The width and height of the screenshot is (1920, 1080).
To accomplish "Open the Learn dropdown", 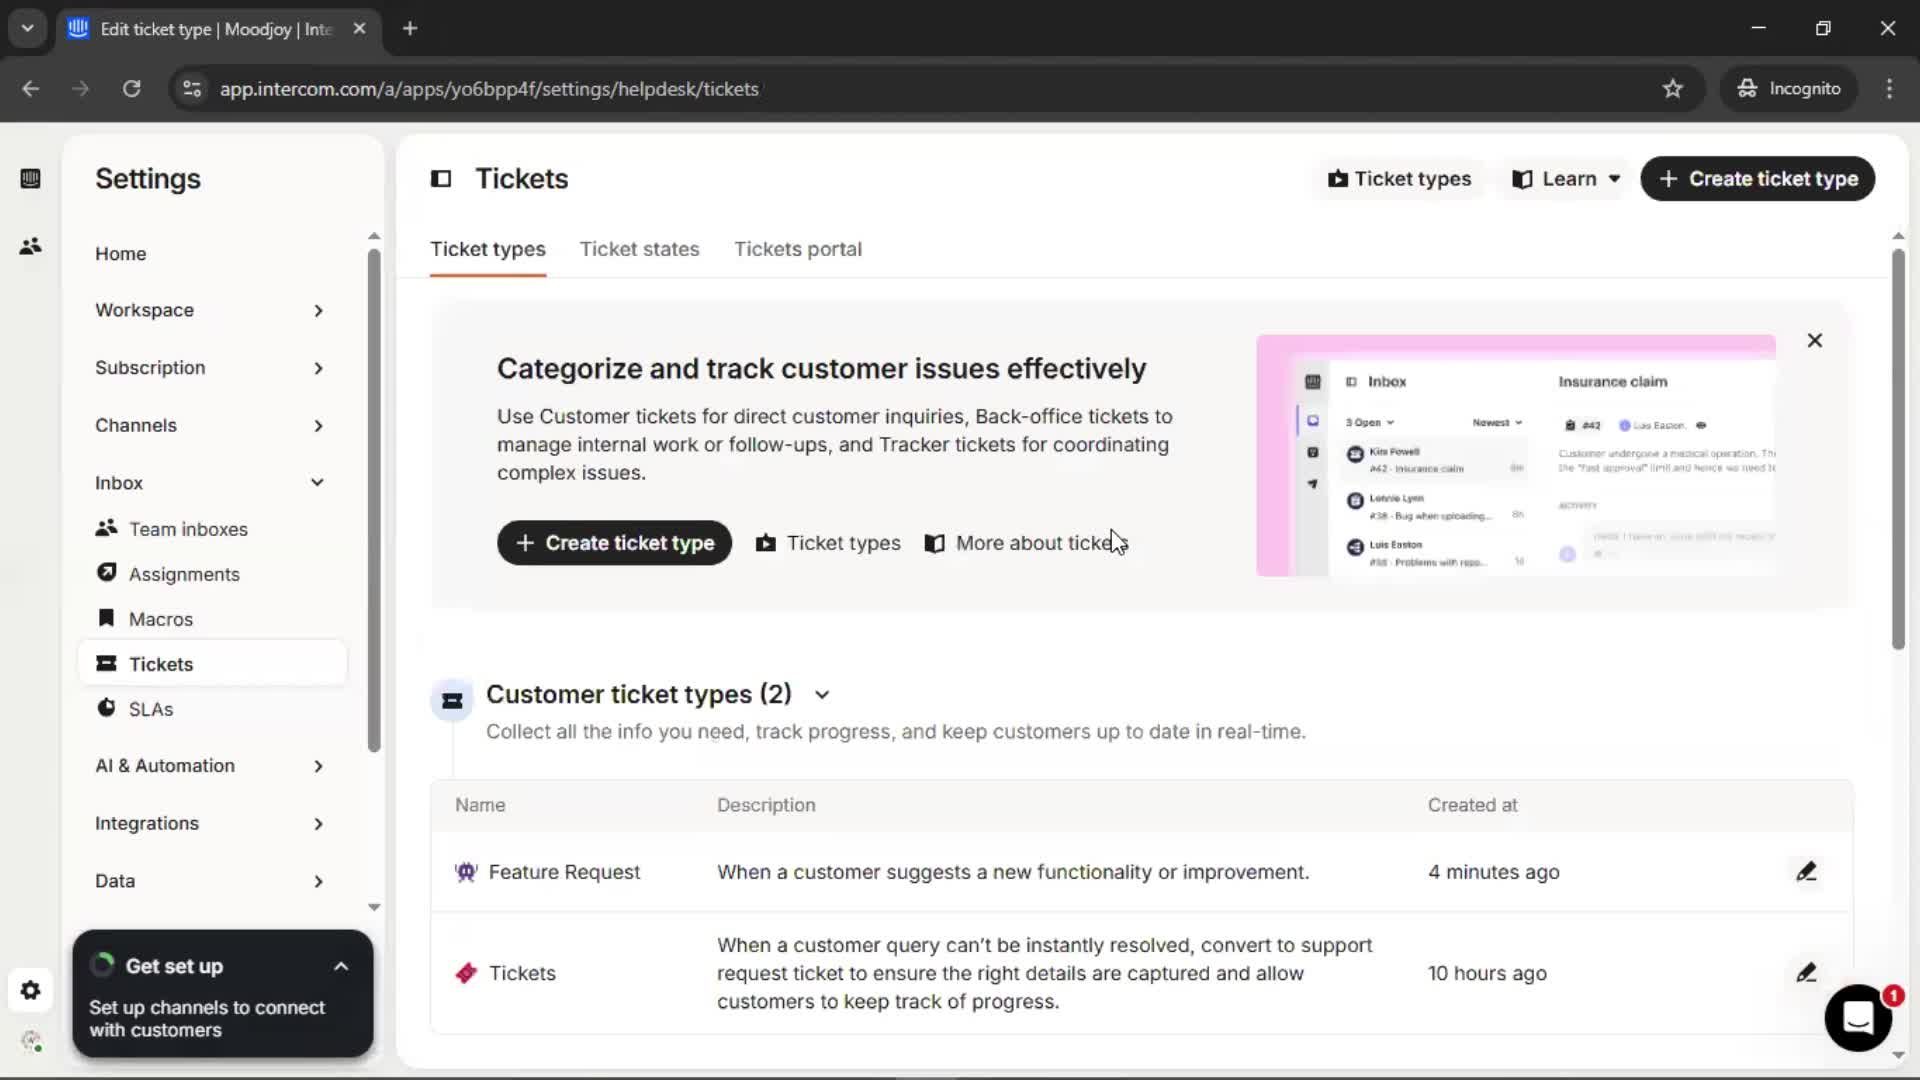I will coord(1566,179).
